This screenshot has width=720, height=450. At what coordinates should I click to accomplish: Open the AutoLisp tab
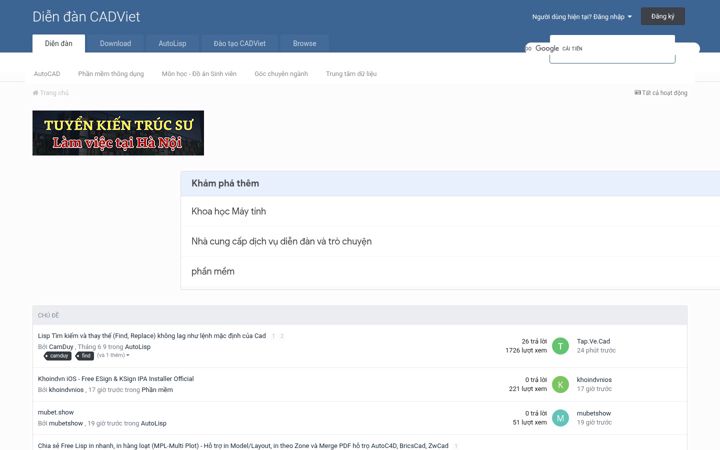tap(172, 43)
